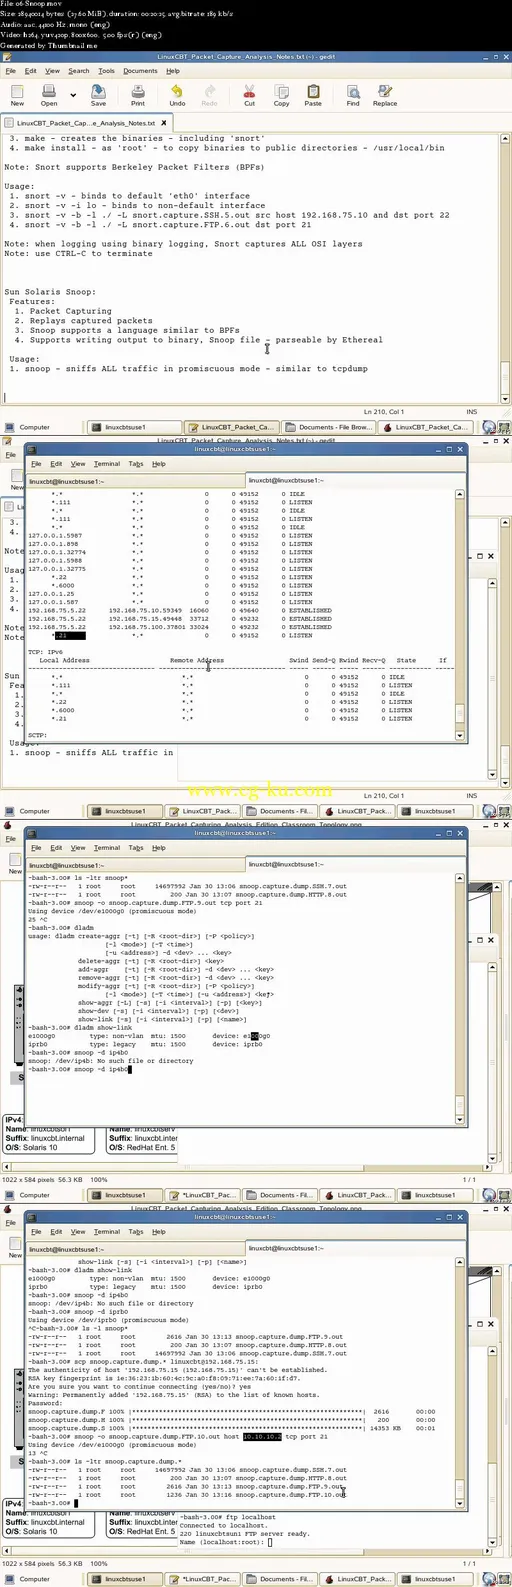This screenshot has height=1587, width=512.
Task: Open gedit's Help menu beside Documents
Action: tap(173, 71)
